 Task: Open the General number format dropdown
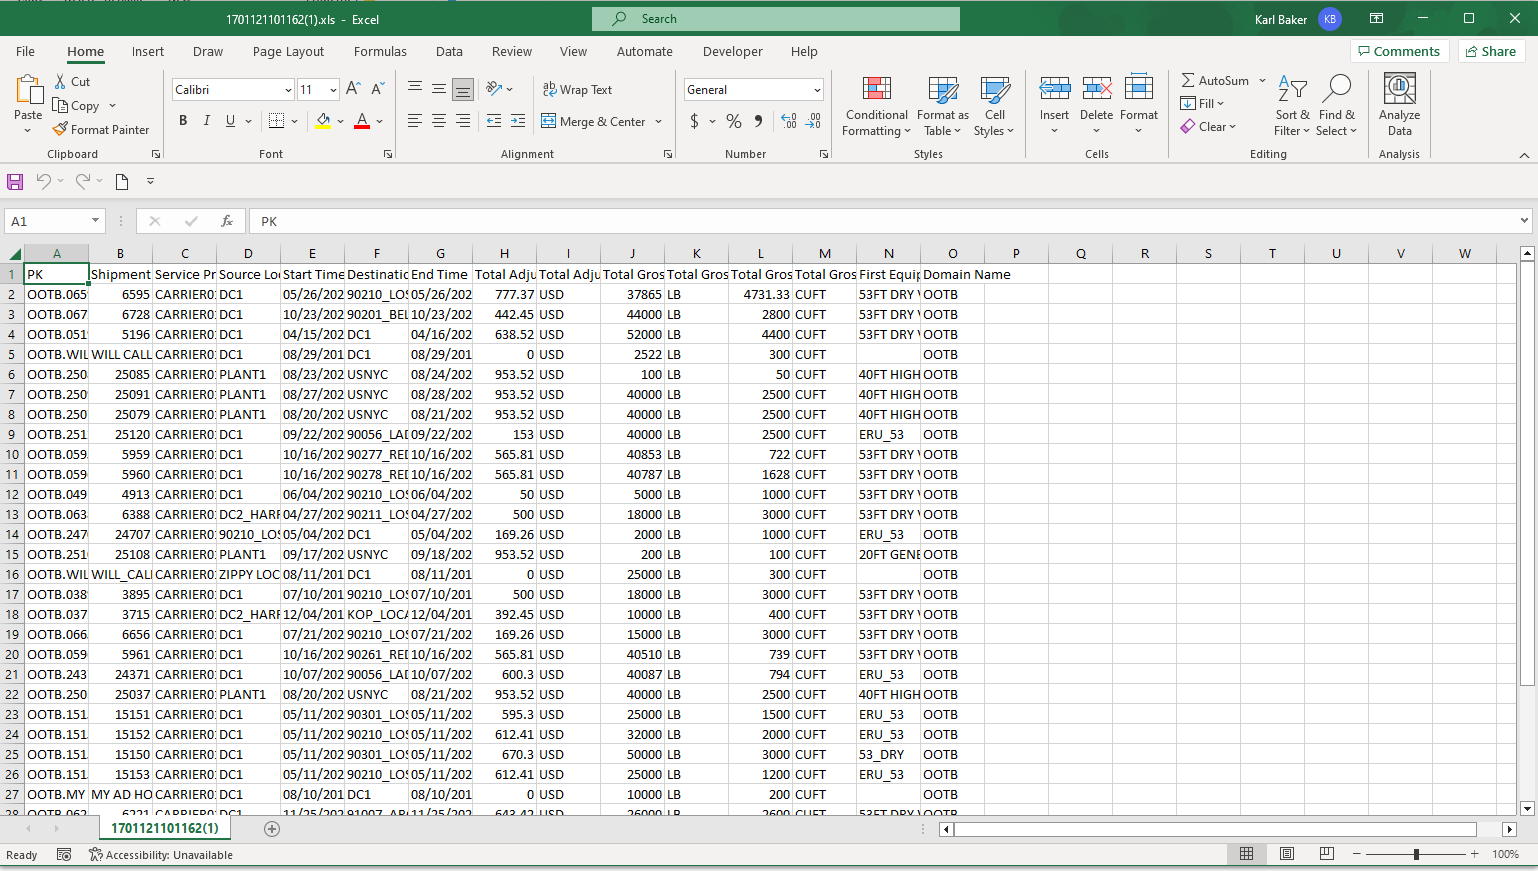(817, 90)
